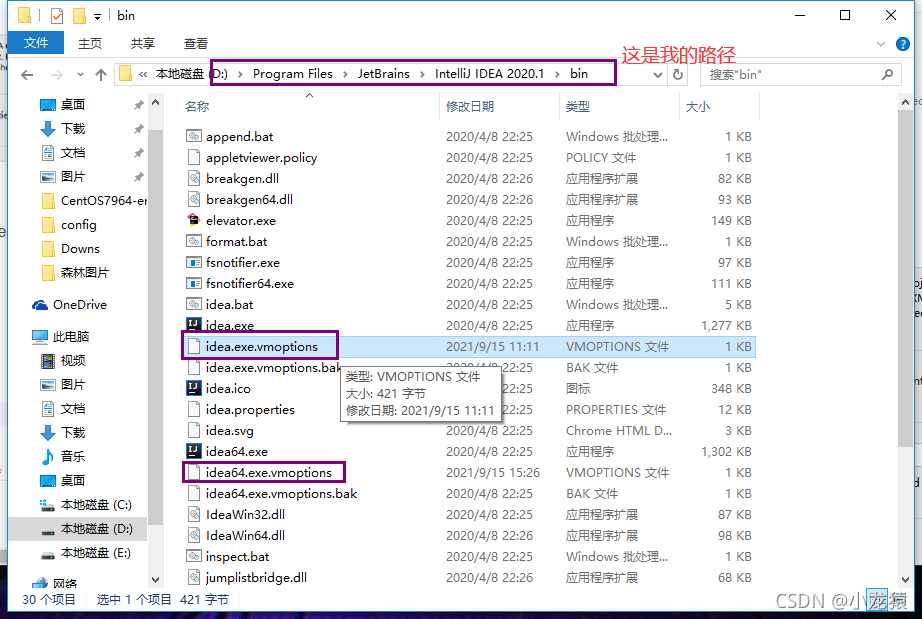Select the IdeaWin32.dll file icon
The image size is (922, 619).
click(193, 514)
